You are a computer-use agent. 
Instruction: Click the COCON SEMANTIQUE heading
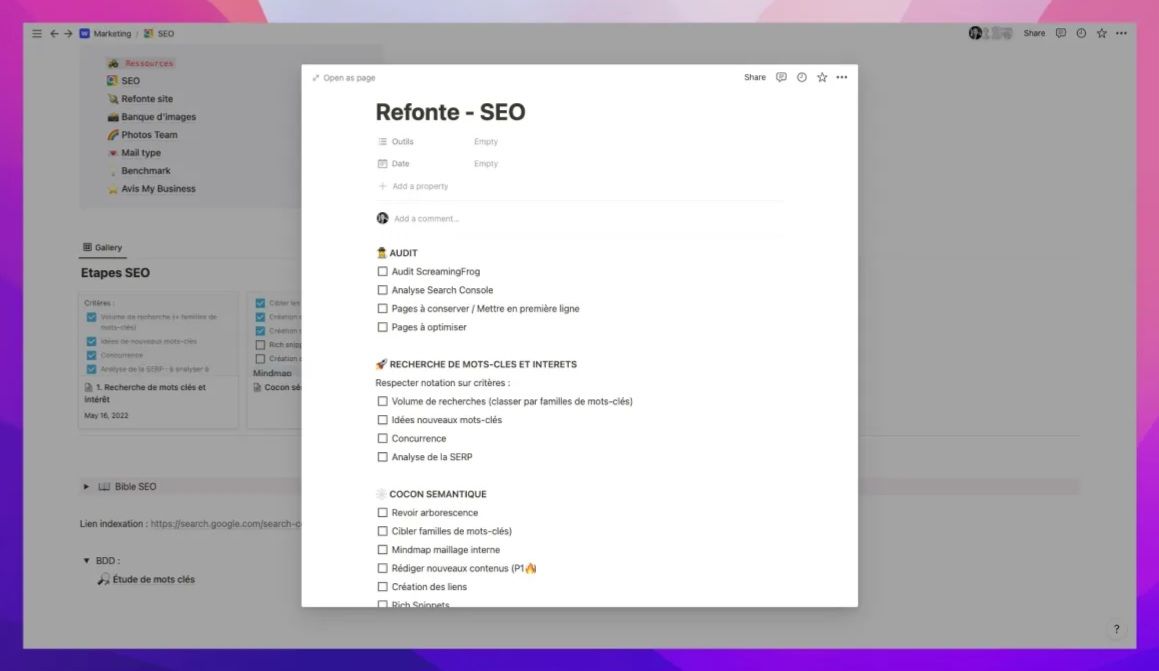point(438,494)
